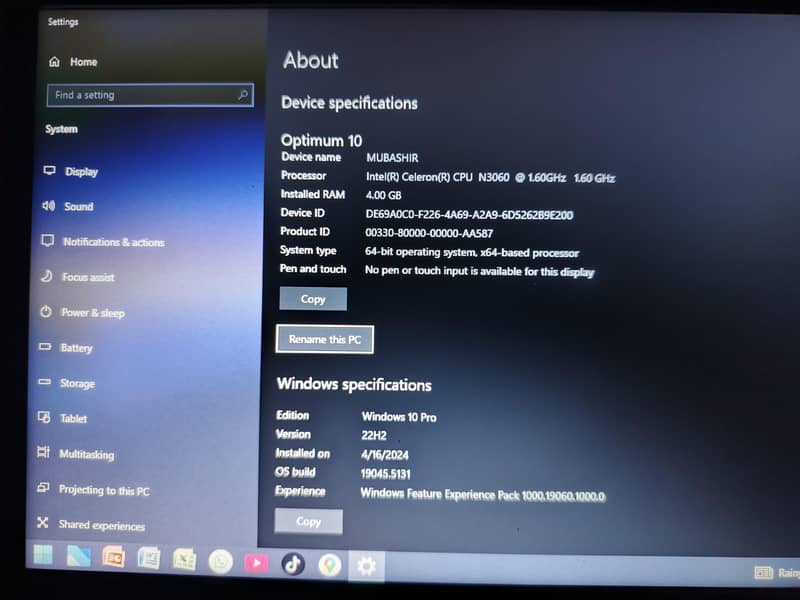This screenshot has height=600, width=800.
Task: Click the OS build value 19045.5131
Action: click(x=386, y=474)
